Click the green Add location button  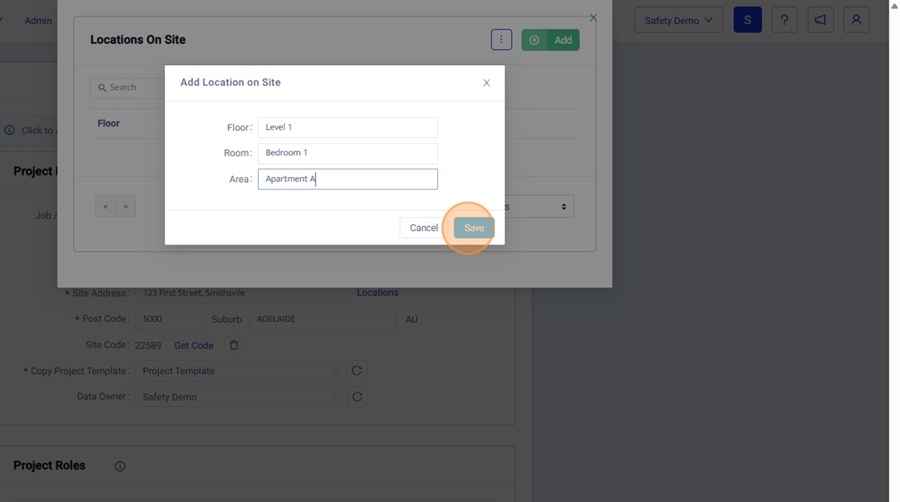tap(551, 40)
